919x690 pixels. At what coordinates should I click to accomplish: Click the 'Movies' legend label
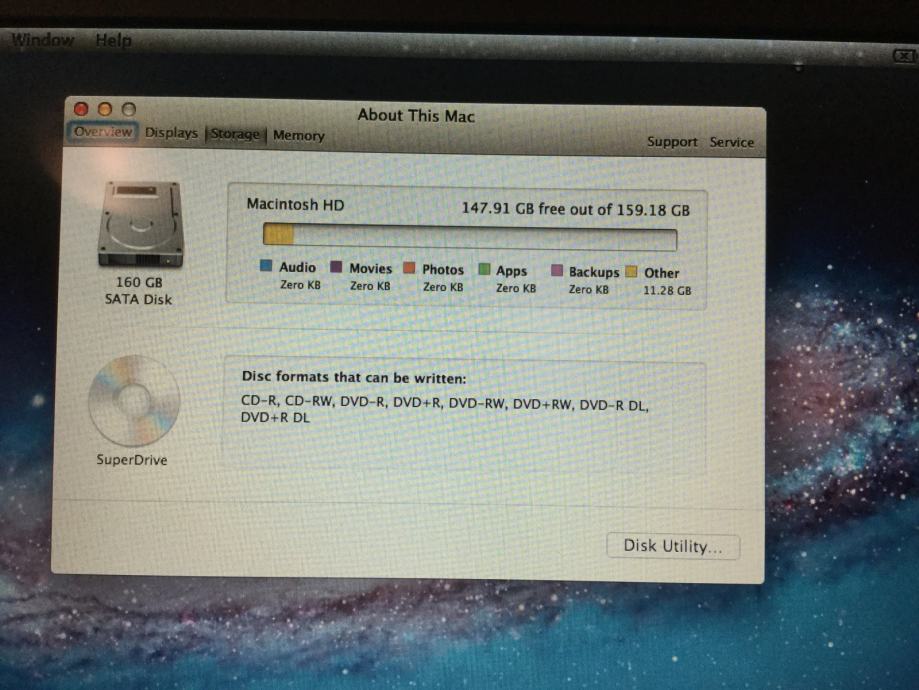coord(371,268)
